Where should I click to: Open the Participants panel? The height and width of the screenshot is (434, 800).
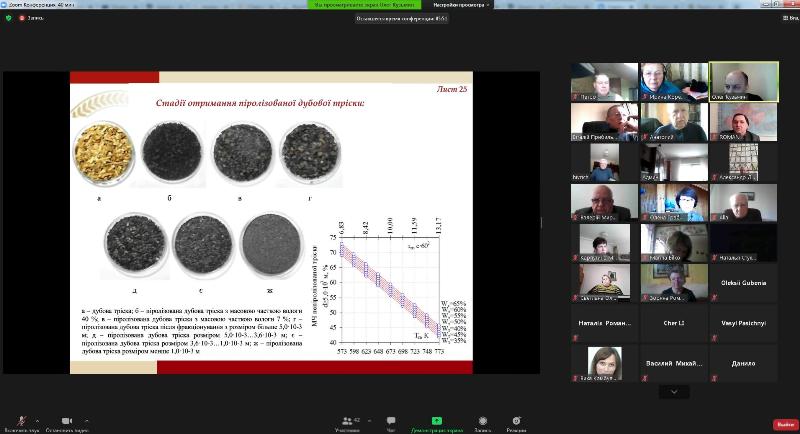point(348,422)
